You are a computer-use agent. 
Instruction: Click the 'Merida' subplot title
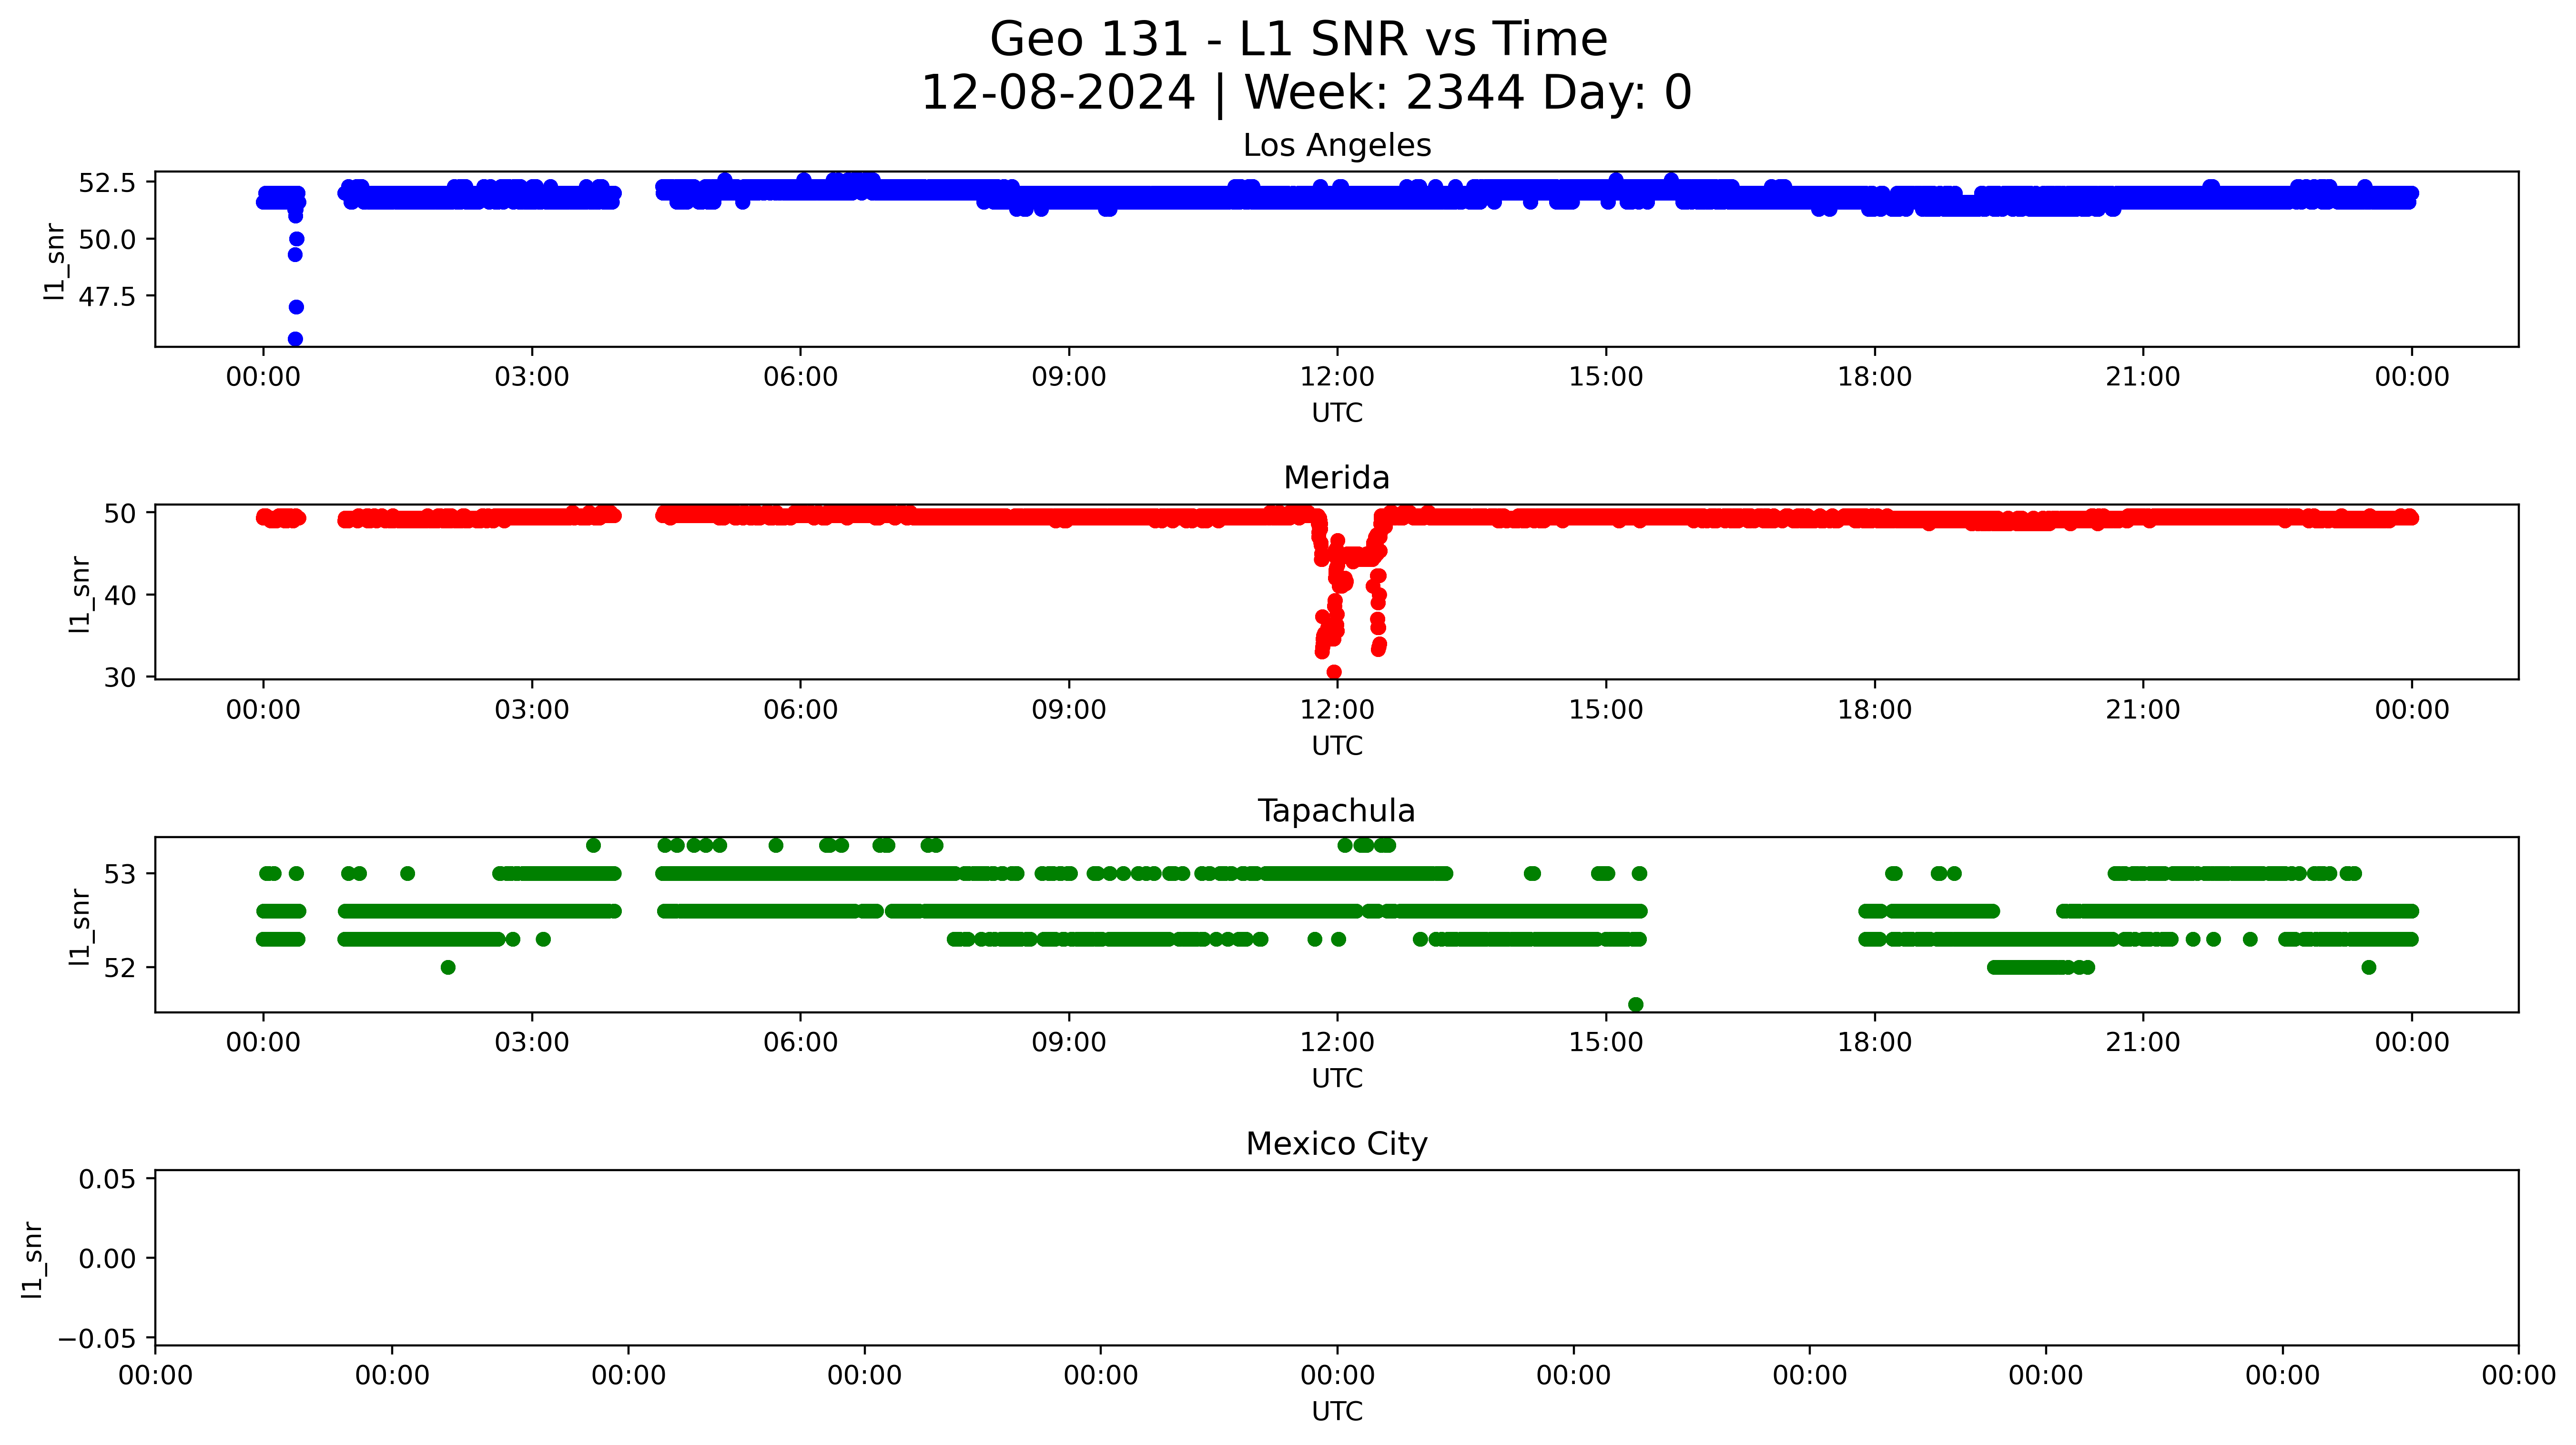[x=1336, y=478]
